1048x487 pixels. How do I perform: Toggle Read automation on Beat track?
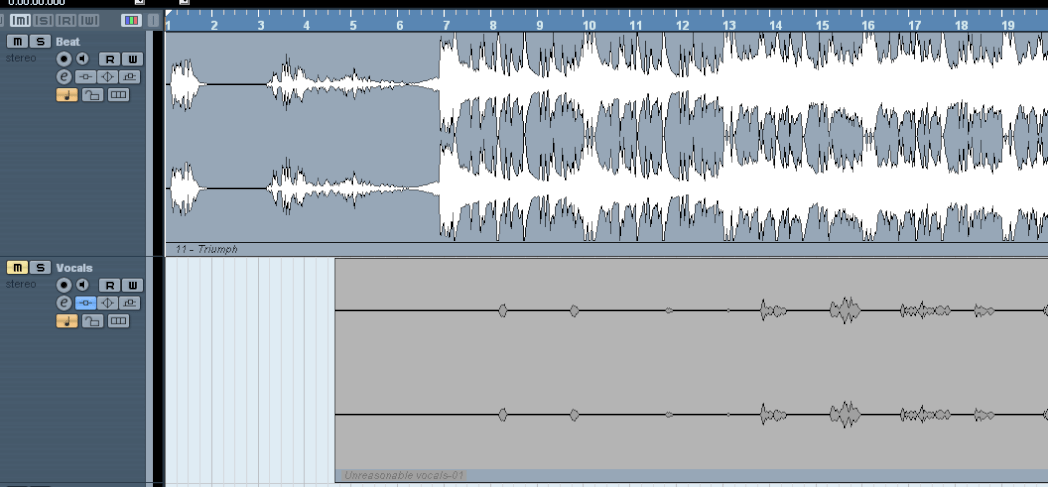(110, 59)
